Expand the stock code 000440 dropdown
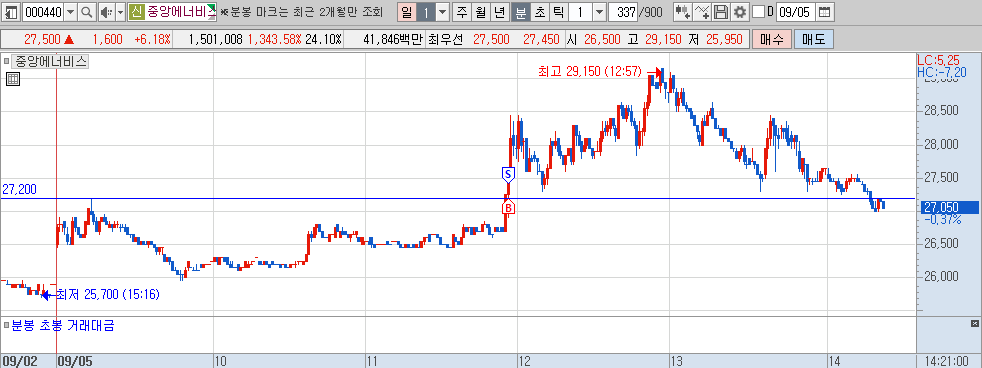This screenshot has height=368, width=982. coord(70,12)
